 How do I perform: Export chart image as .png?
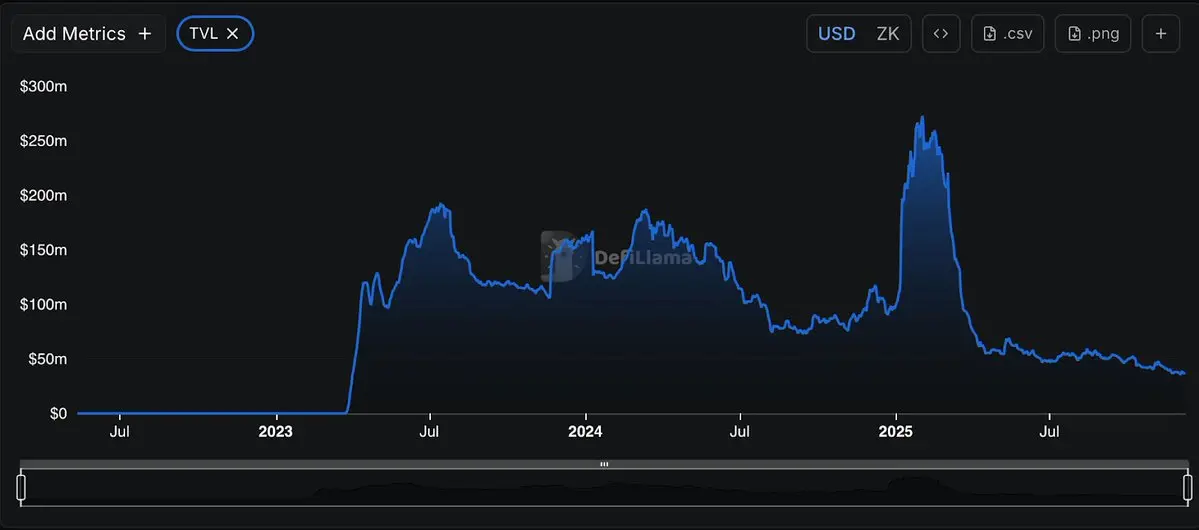click(x=1093, y=34)
